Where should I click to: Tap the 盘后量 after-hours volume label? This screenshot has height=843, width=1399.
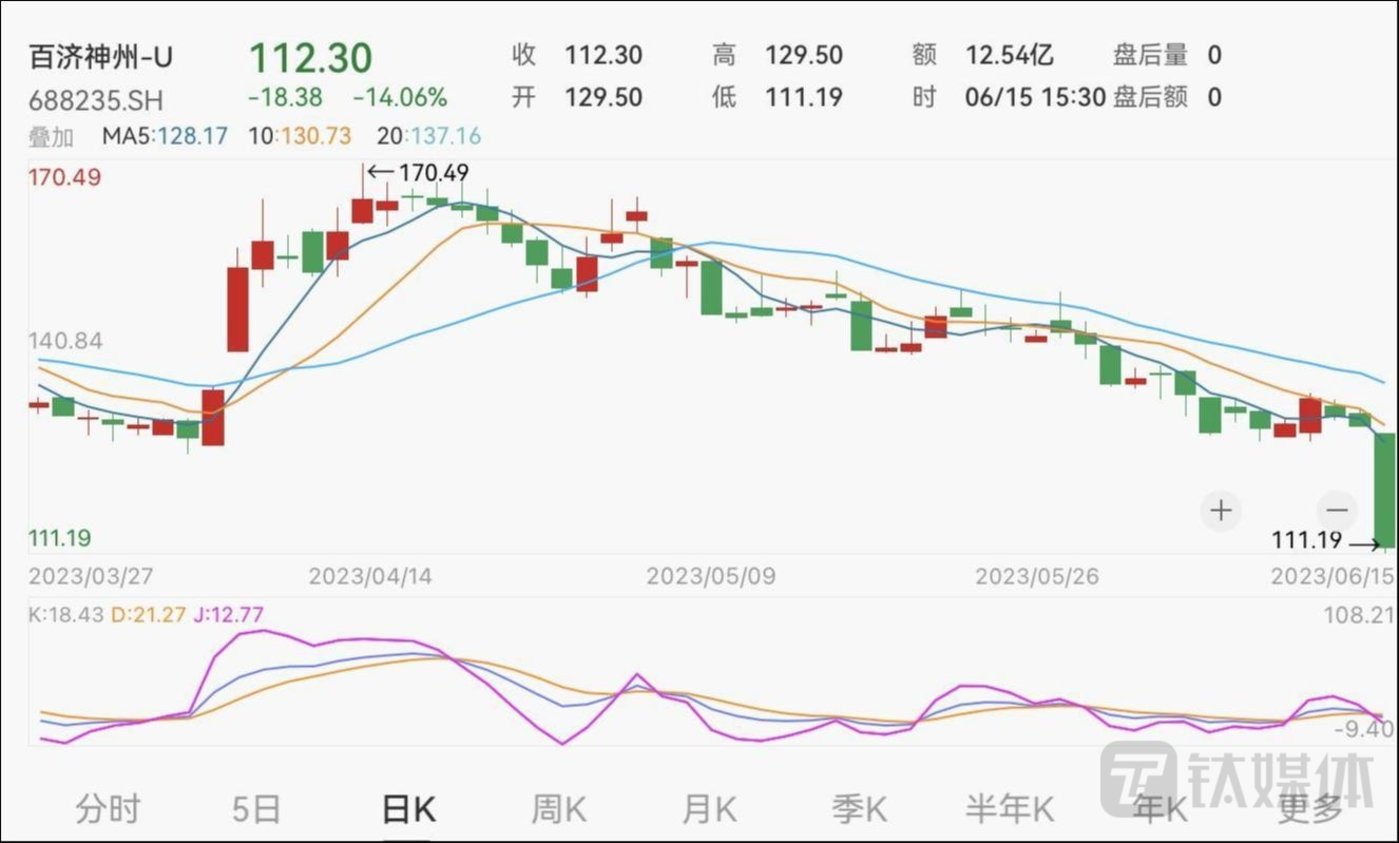pos(1150,55)
